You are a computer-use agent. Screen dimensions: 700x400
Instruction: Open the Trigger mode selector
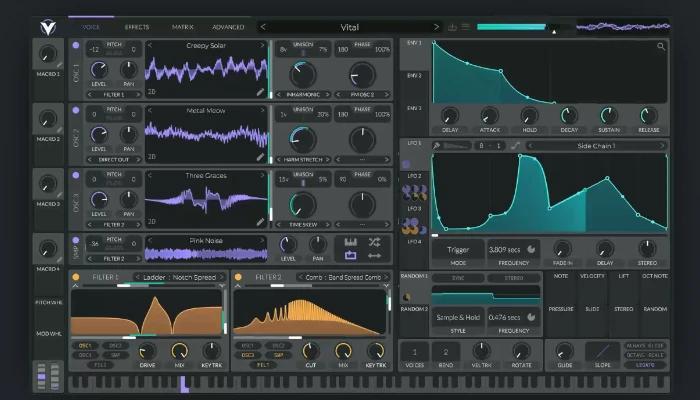point(459,250)
